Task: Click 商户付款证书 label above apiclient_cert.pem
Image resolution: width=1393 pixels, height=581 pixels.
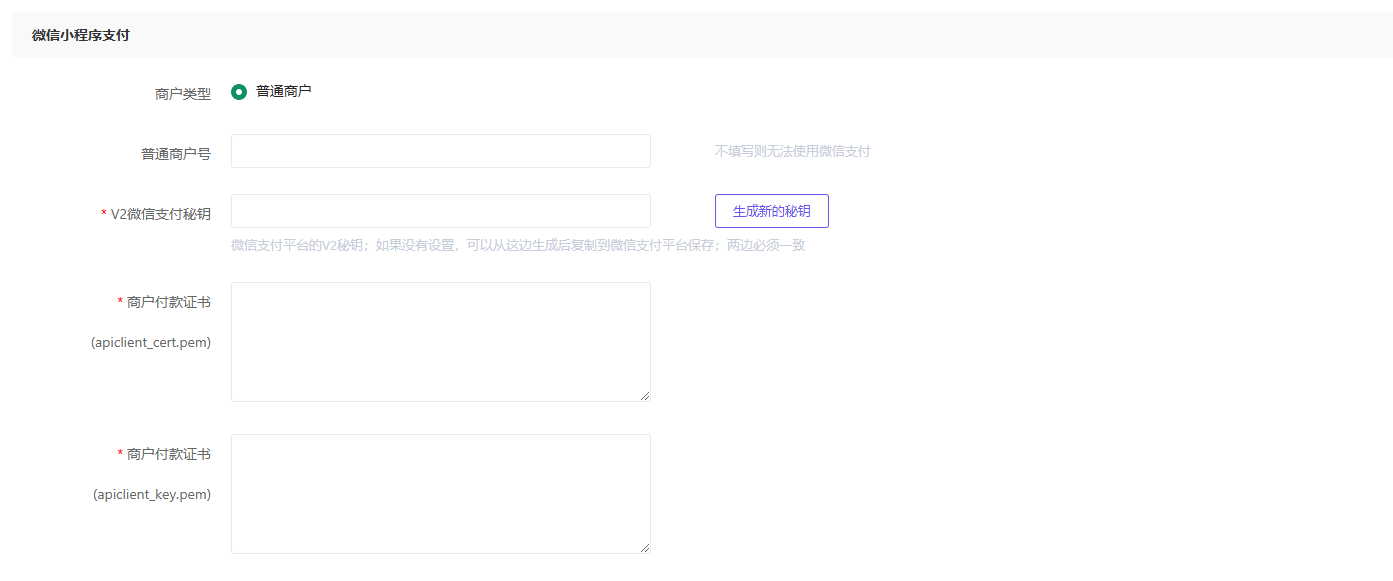Action: point(169,302)
